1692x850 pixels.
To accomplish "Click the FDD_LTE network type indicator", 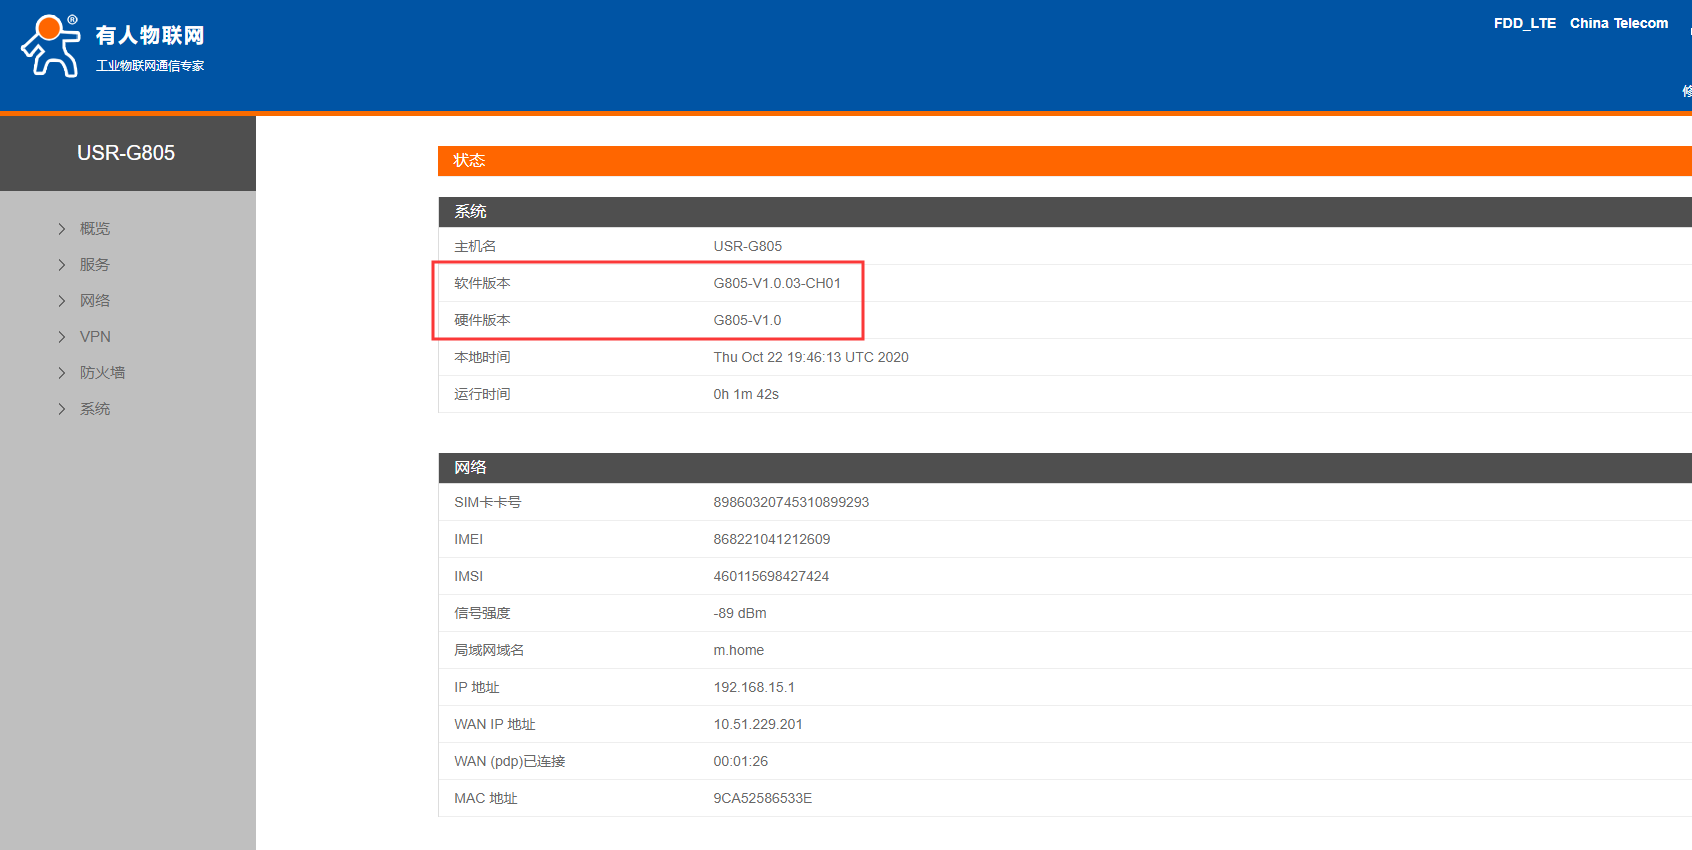I will coord(1524,23).
